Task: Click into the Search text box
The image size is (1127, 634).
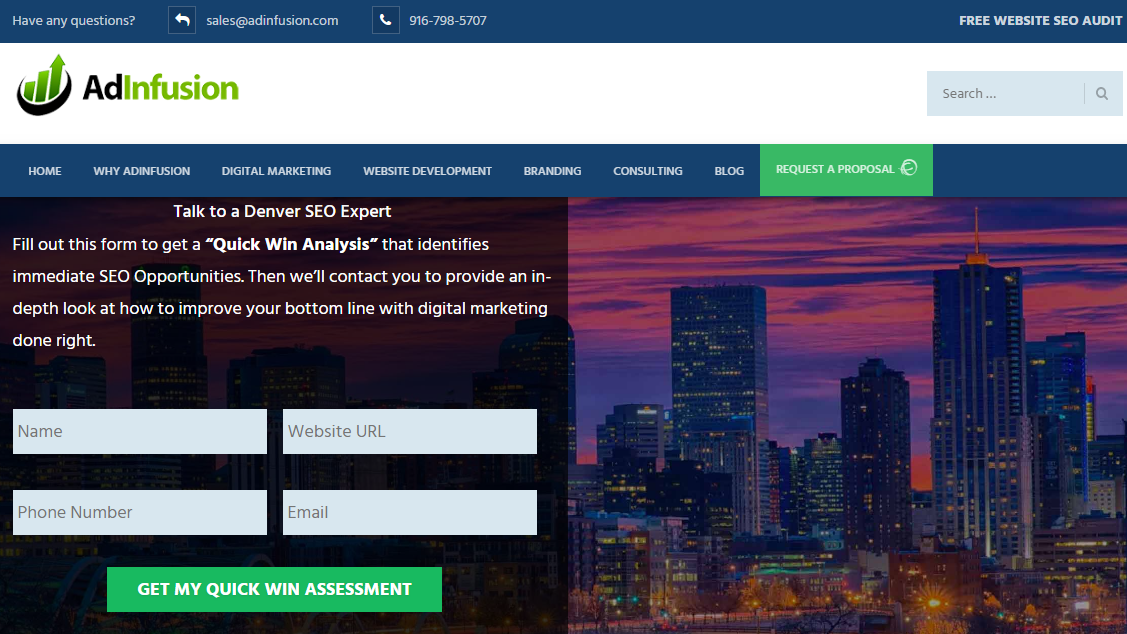Action: coord(1005,94)
